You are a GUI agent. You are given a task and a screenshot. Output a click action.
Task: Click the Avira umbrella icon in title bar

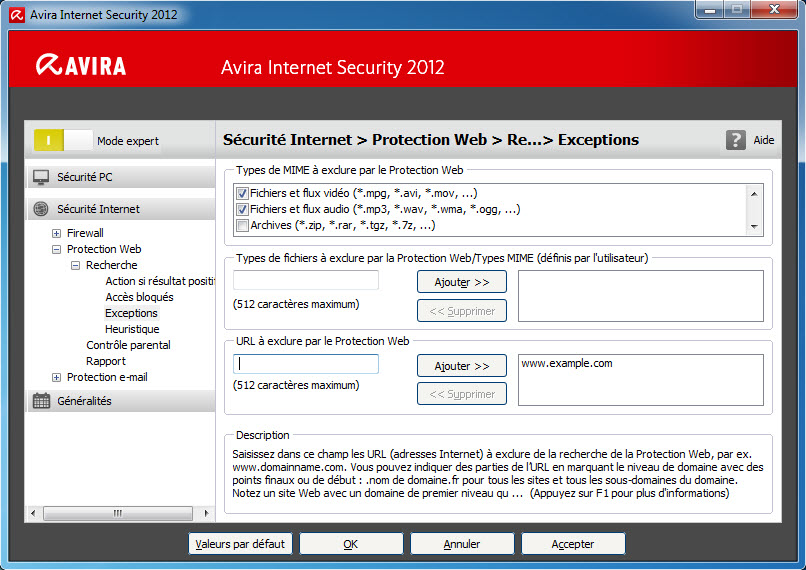(x=17, y=14)
